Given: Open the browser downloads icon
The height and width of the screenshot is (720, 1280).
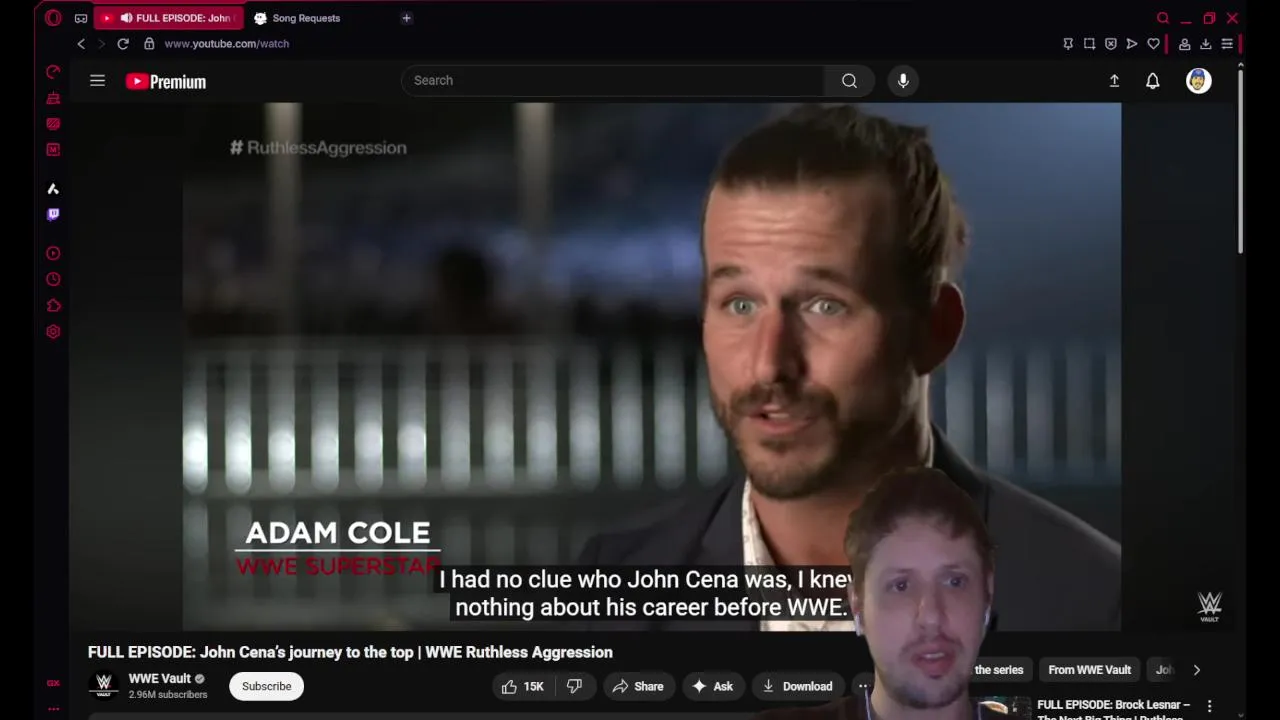Looking at the screenshot, I should tap(1205, 44).
